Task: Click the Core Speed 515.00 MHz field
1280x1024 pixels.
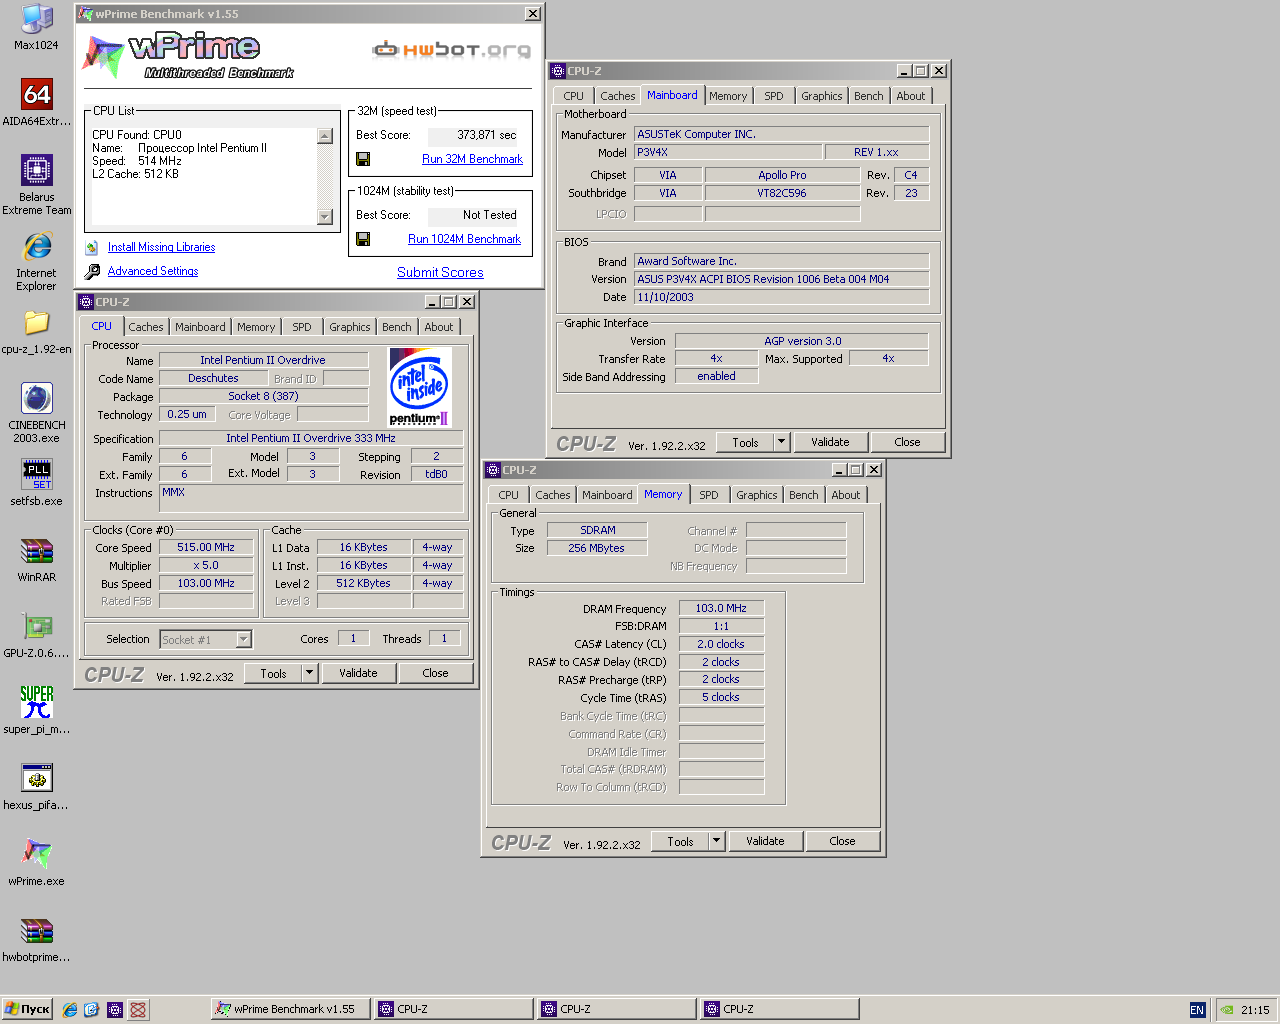Action: point(206,548)
